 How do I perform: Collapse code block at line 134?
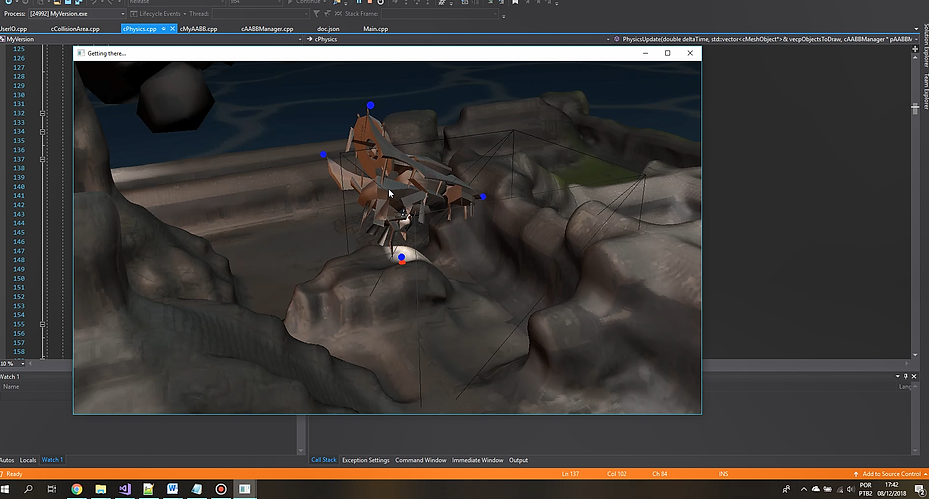(x=42, y=132)
